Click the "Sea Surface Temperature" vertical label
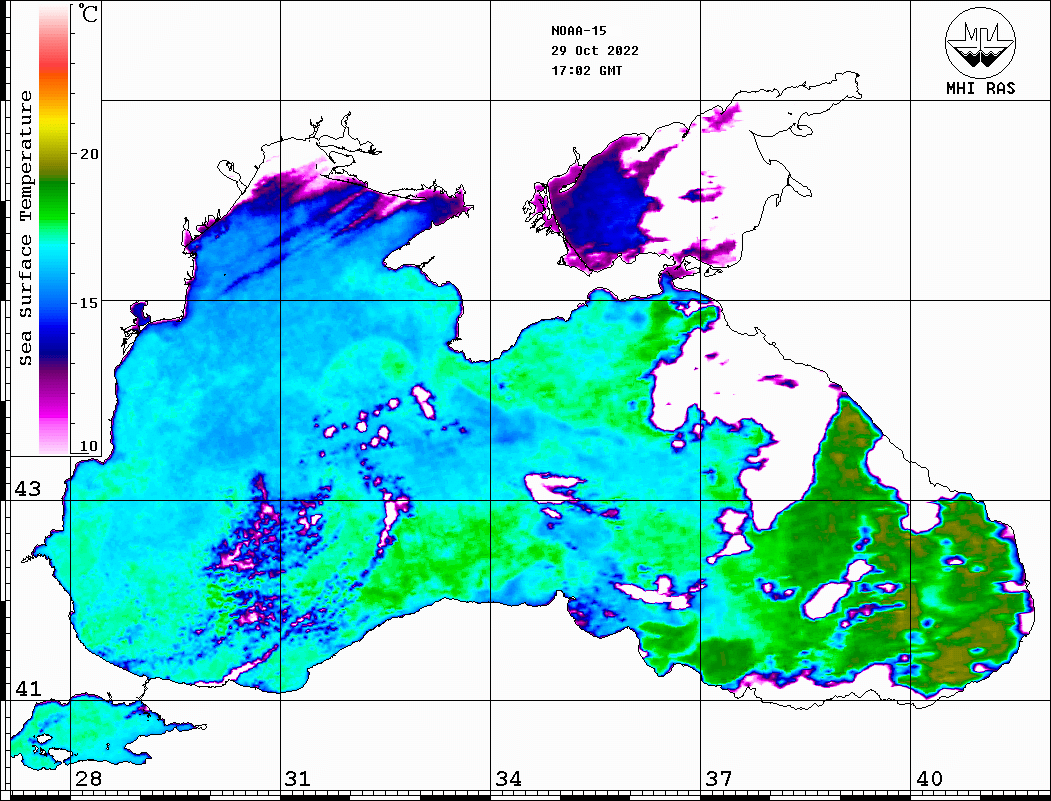This screenshot has height=801, width=1051. (x=25, y=228)
